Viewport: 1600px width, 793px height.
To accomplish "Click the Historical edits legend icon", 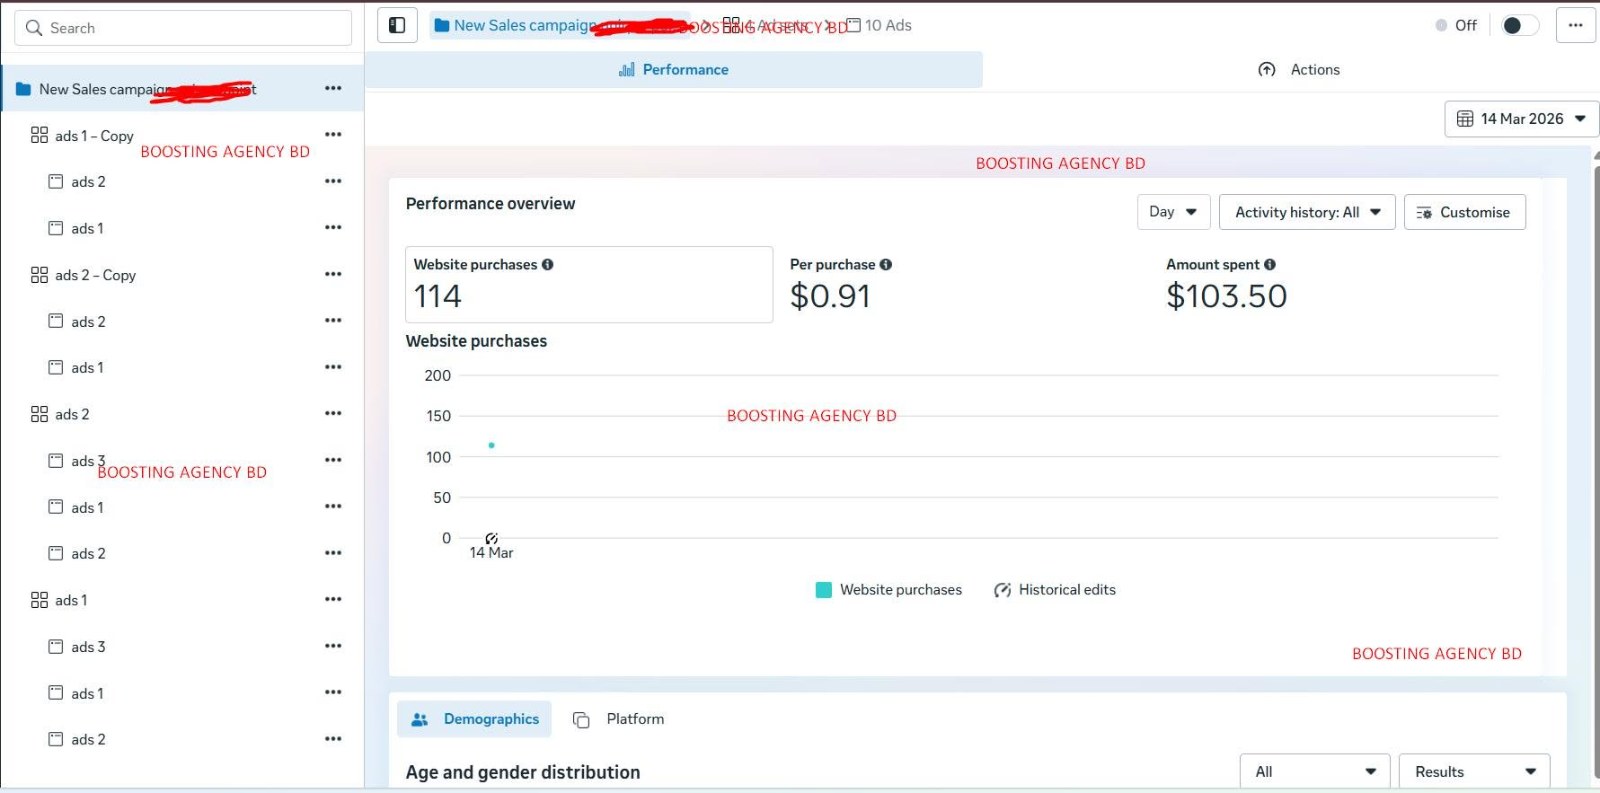I will pyautogui.click(x=1002, y=590).
